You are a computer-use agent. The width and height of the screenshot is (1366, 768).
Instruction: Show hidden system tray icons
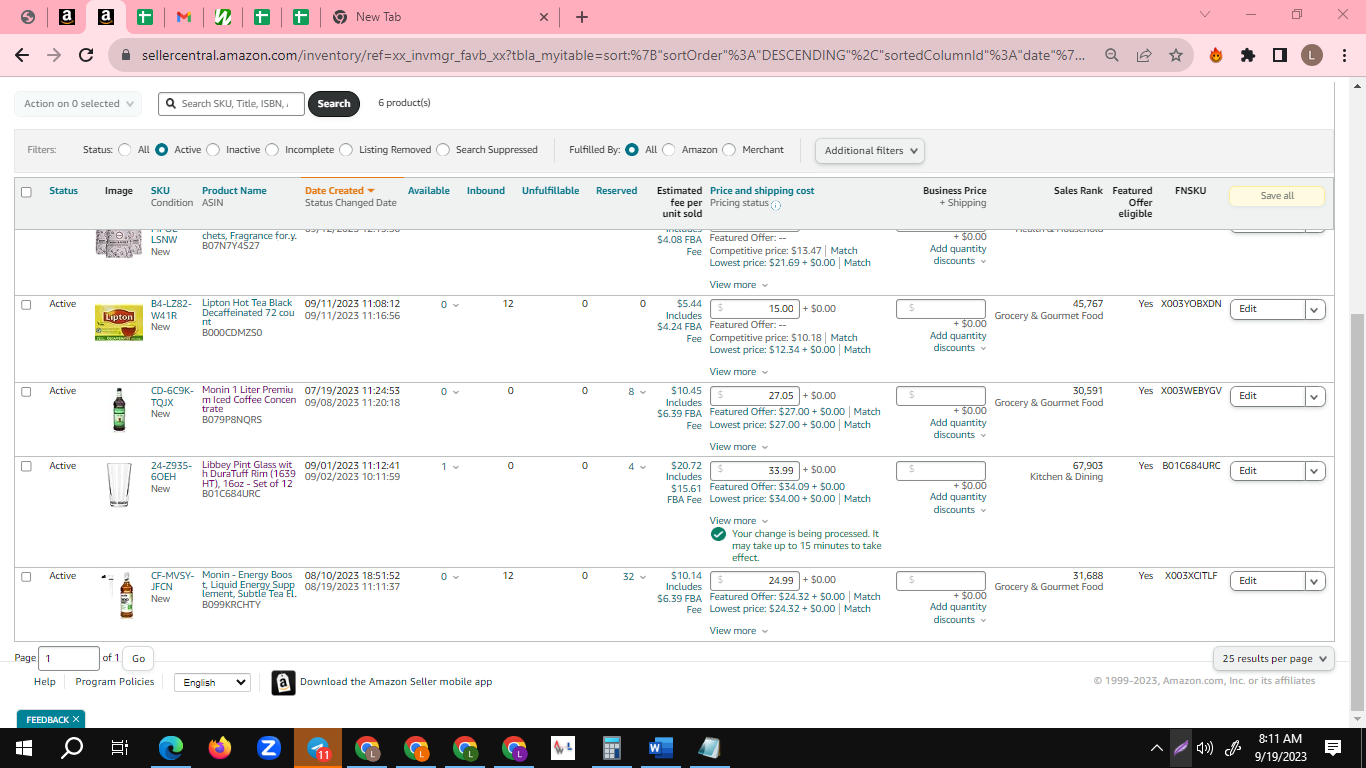(x=1157, y=748)
